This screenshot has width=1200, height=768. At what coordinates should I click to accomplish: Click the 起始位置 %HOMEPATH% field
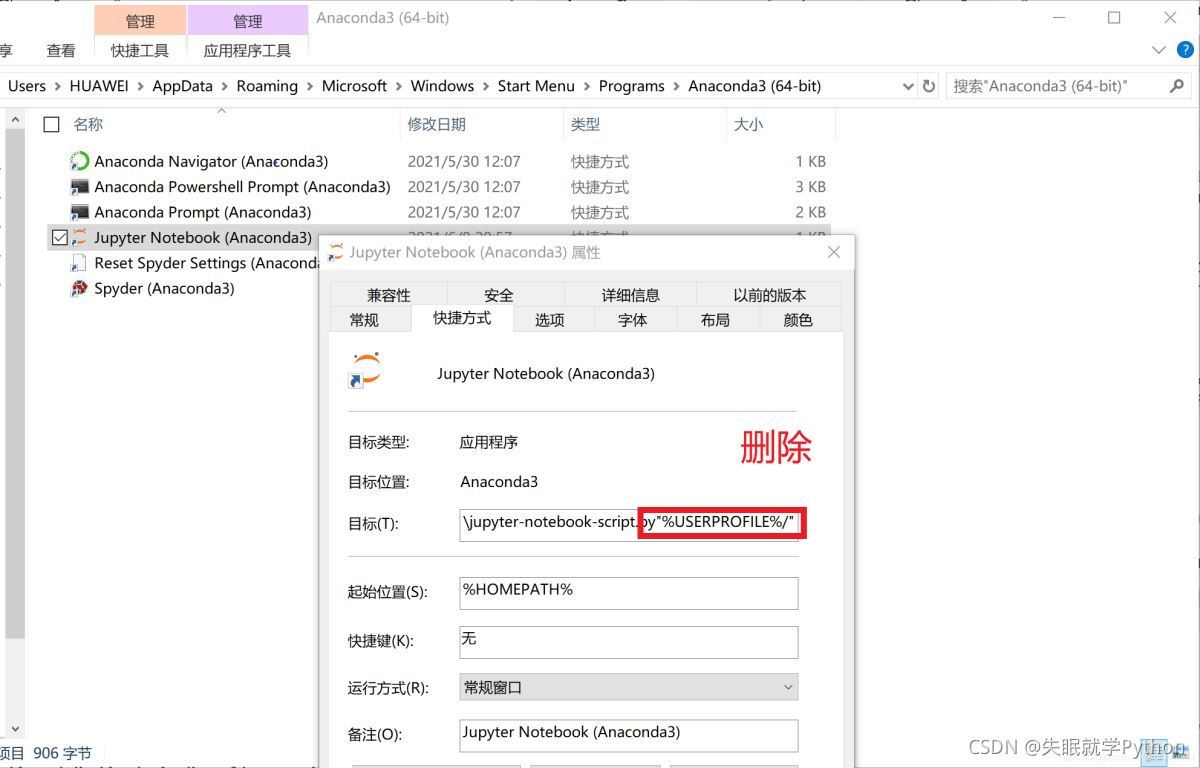pos(629,593)
